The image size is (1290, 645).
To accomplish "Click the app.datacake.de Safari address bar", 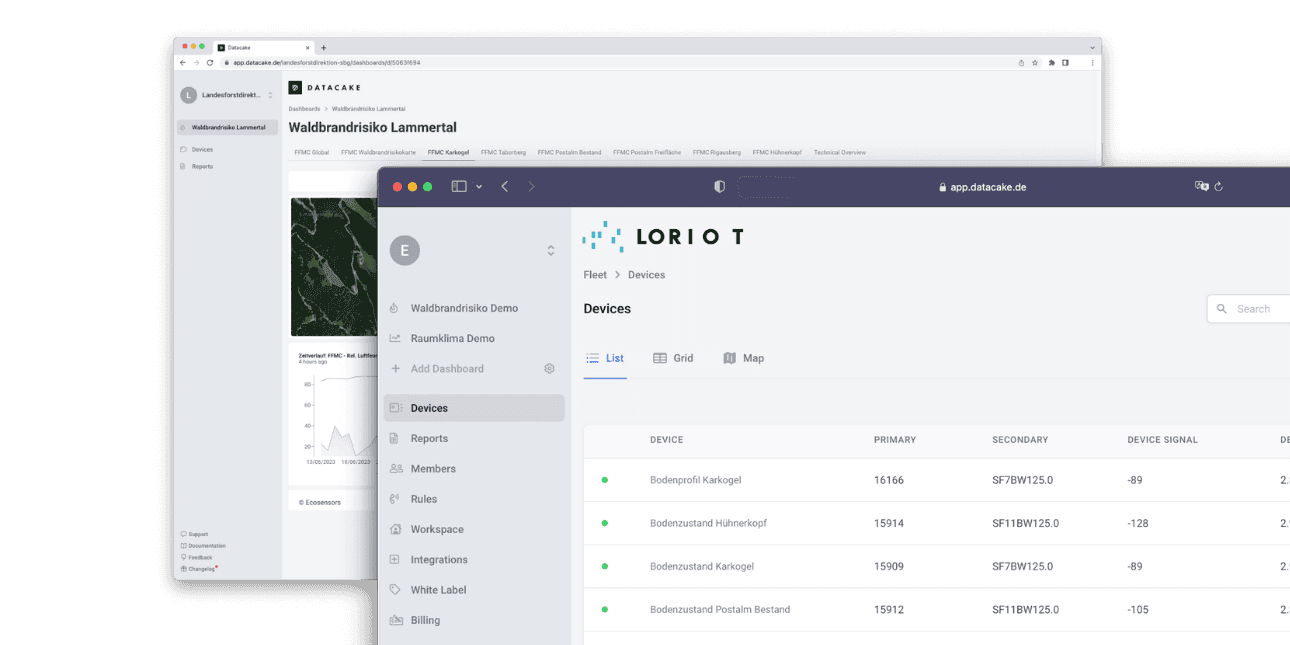I will 982,187.
